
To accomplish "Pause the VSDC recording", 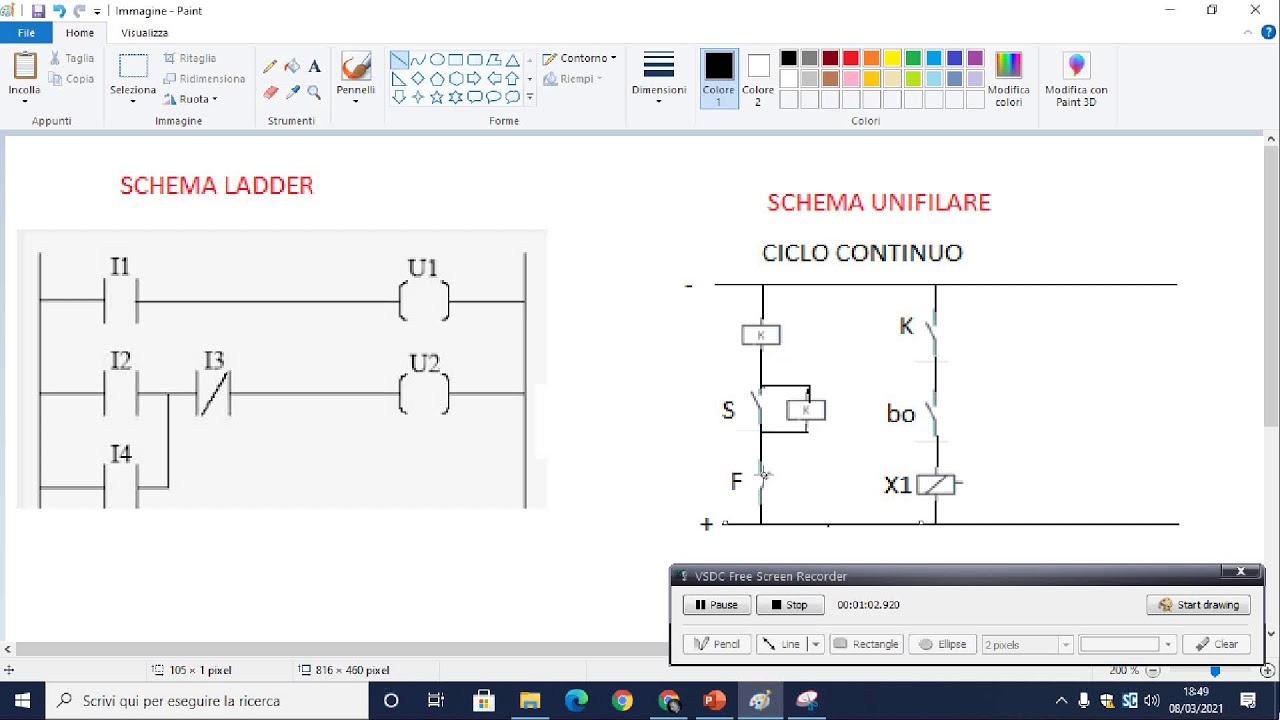I will click(x=717, y=605).
